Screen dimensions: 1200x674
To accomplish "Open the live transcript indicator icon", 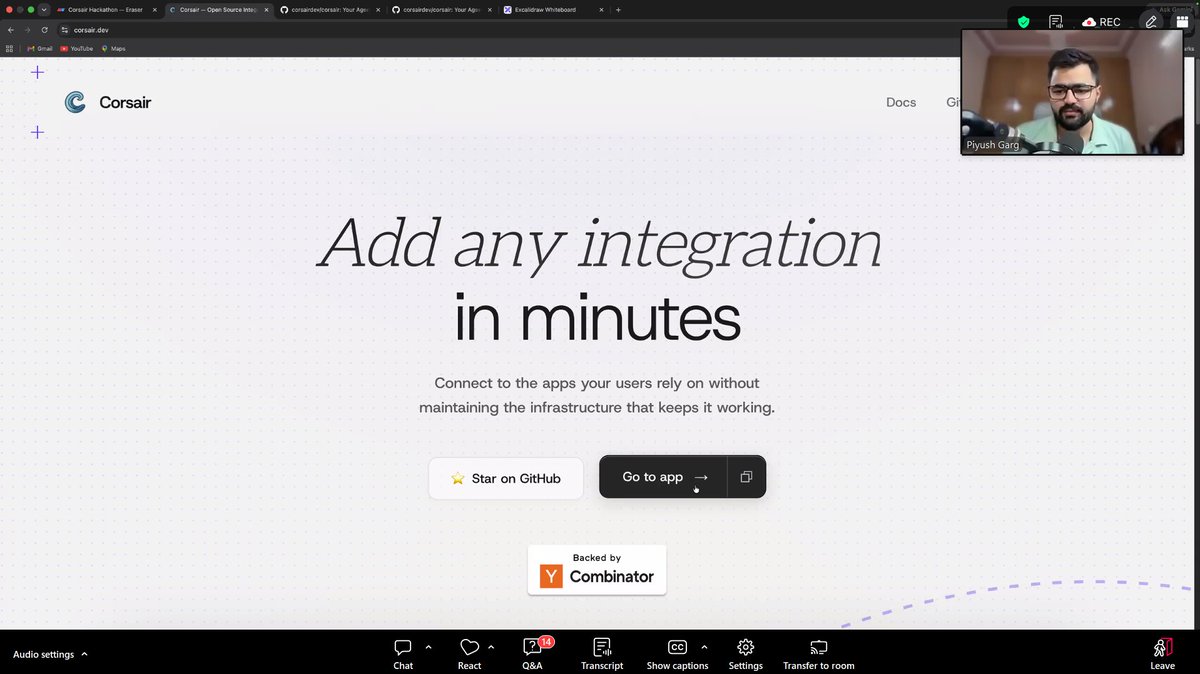I will point(1056,21).
